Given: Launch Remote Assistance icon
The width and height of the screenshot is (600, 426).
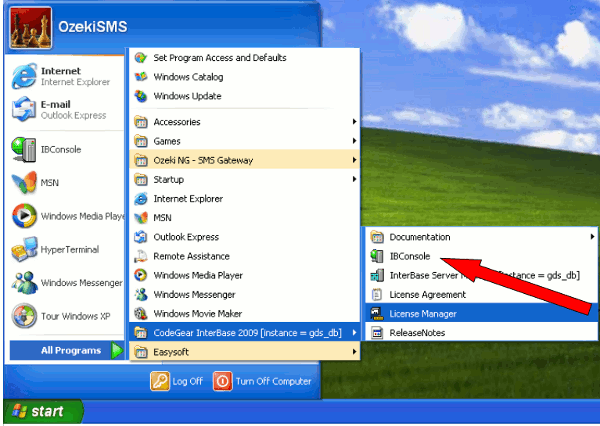Looking at the screenshot, I should (x=141, y=256).
